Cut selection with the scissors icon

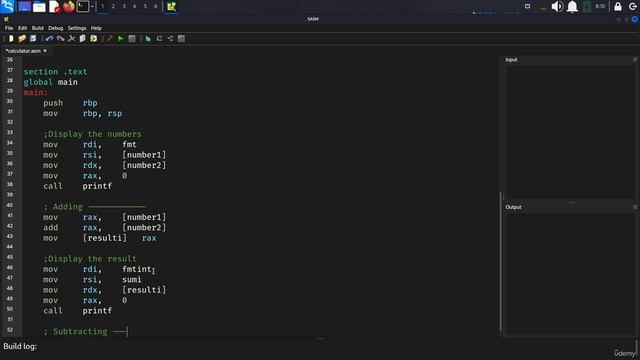point(71,38)
